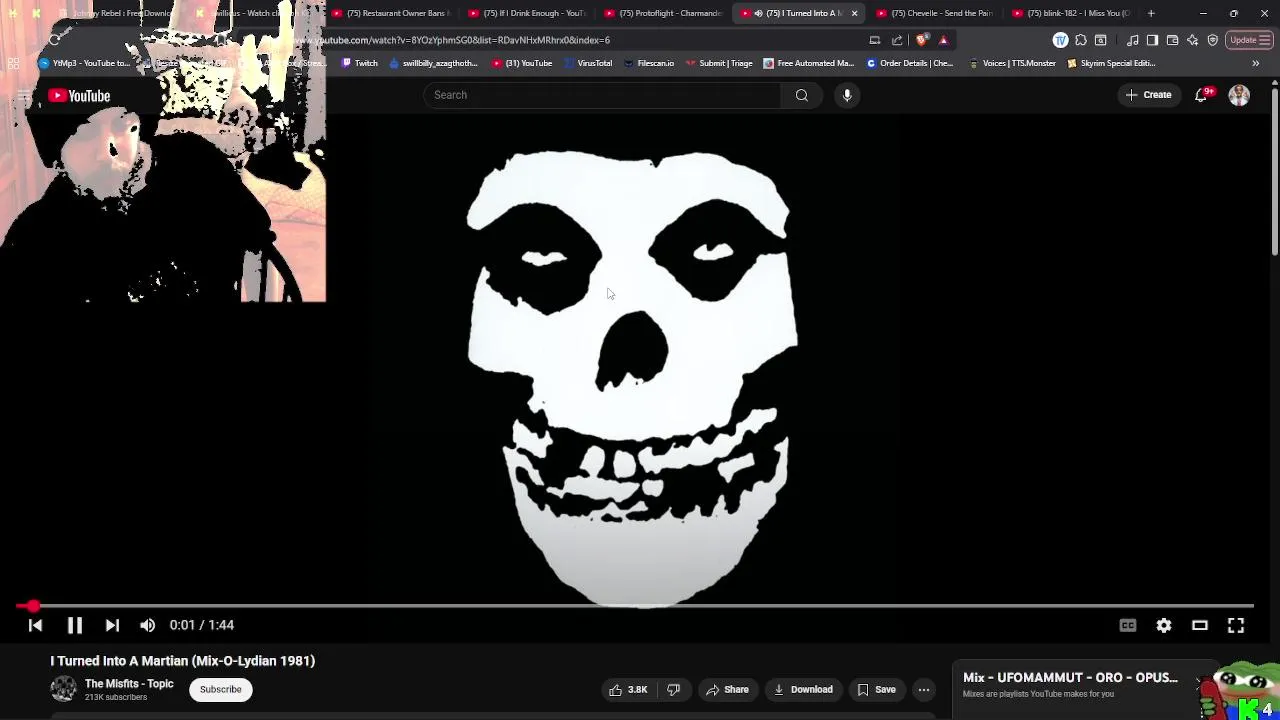
Task: Click the Download button under the video
Action: click(x=803, y=689)
